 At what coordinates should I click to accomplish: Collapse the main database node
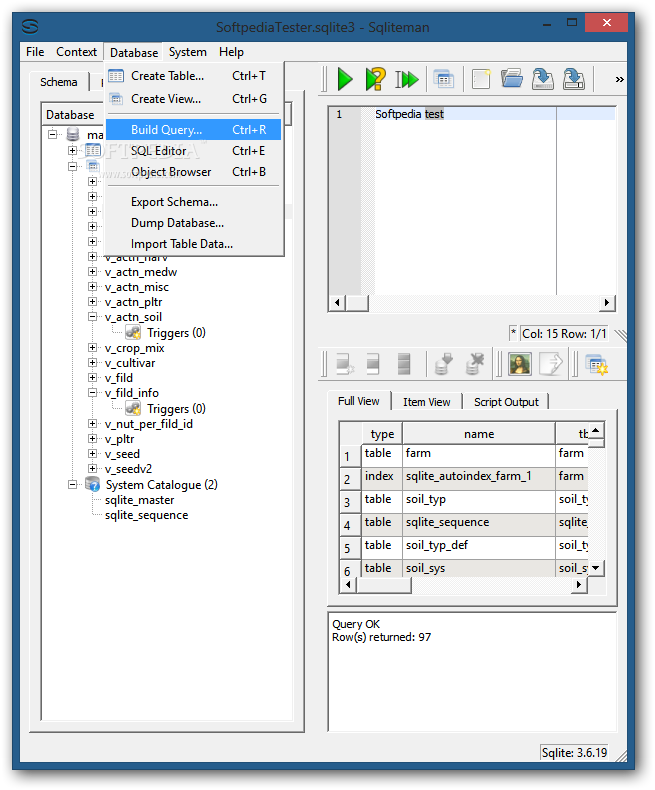(x=52, y=135)
